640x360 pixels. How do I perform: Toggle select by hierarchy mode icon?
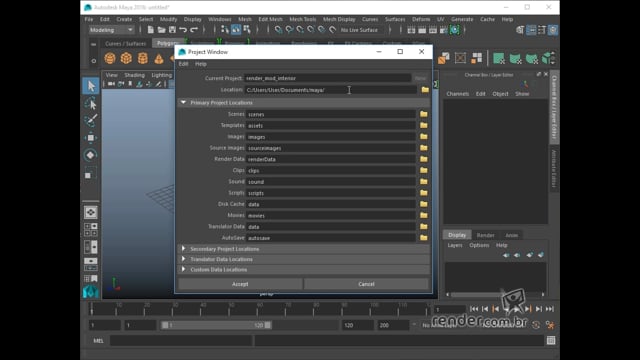225,30
